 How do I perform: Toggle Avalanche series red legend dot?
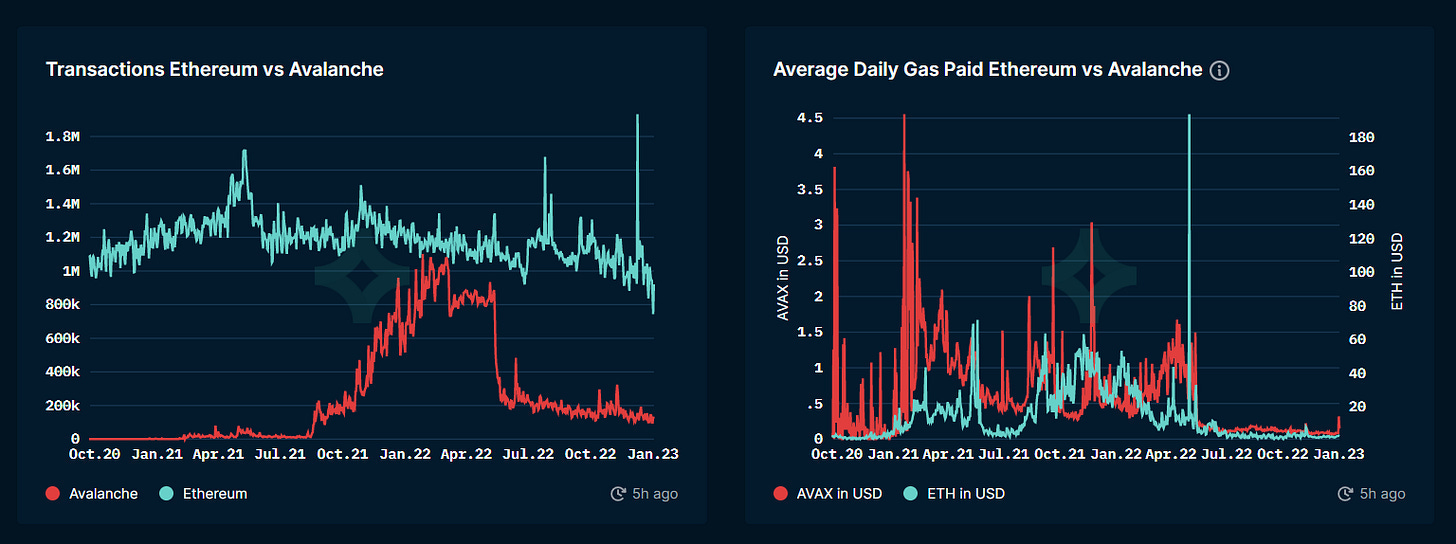coord(53,494)
